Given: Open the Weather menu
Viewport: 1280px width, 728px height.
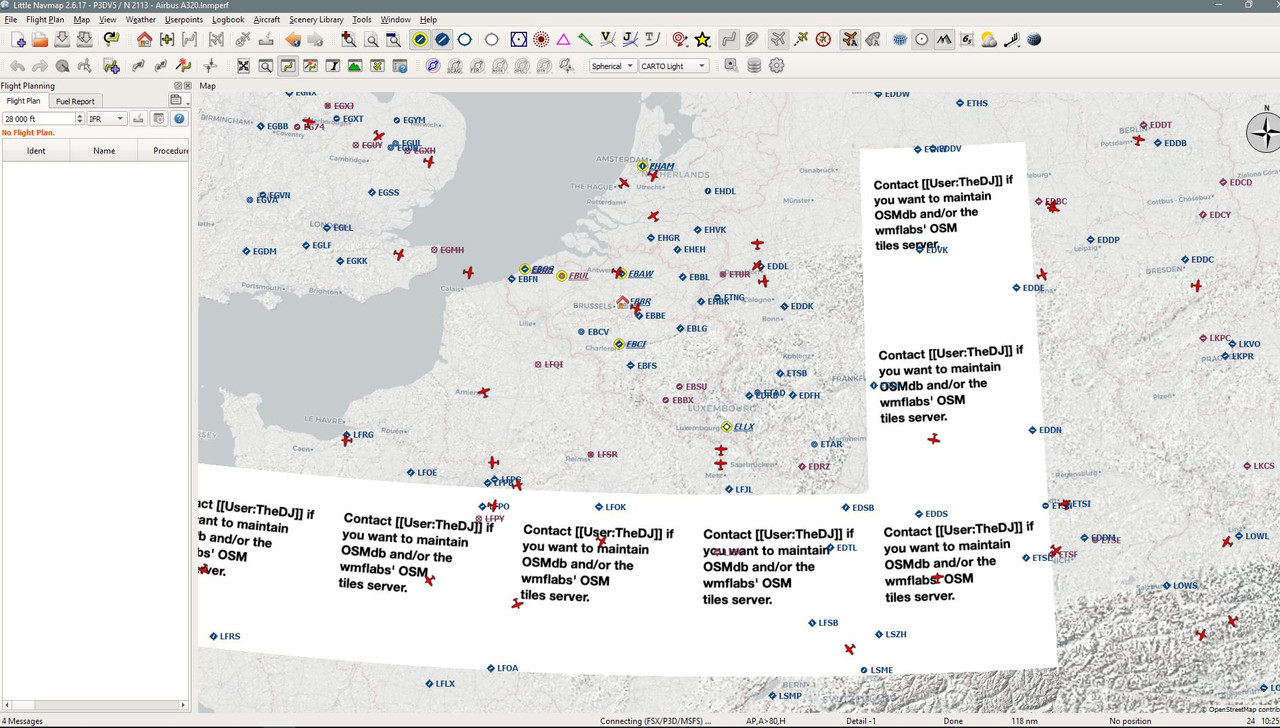Looking at the screenshot, I should coord(141,19).
